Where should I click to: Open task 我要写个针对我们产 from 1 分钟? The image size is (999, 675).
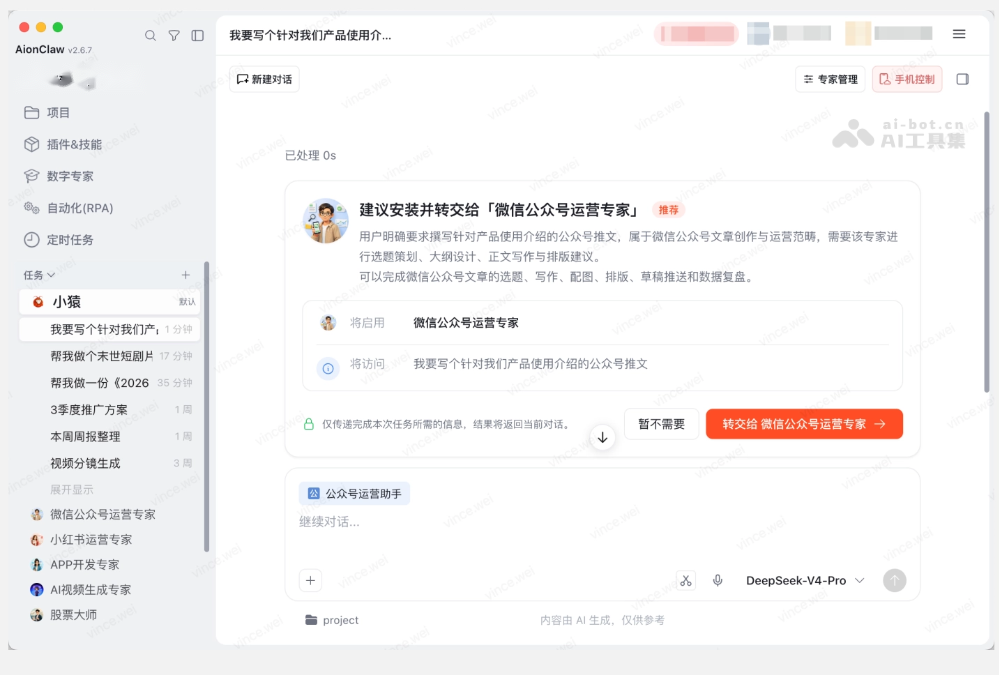click(110, 330)
